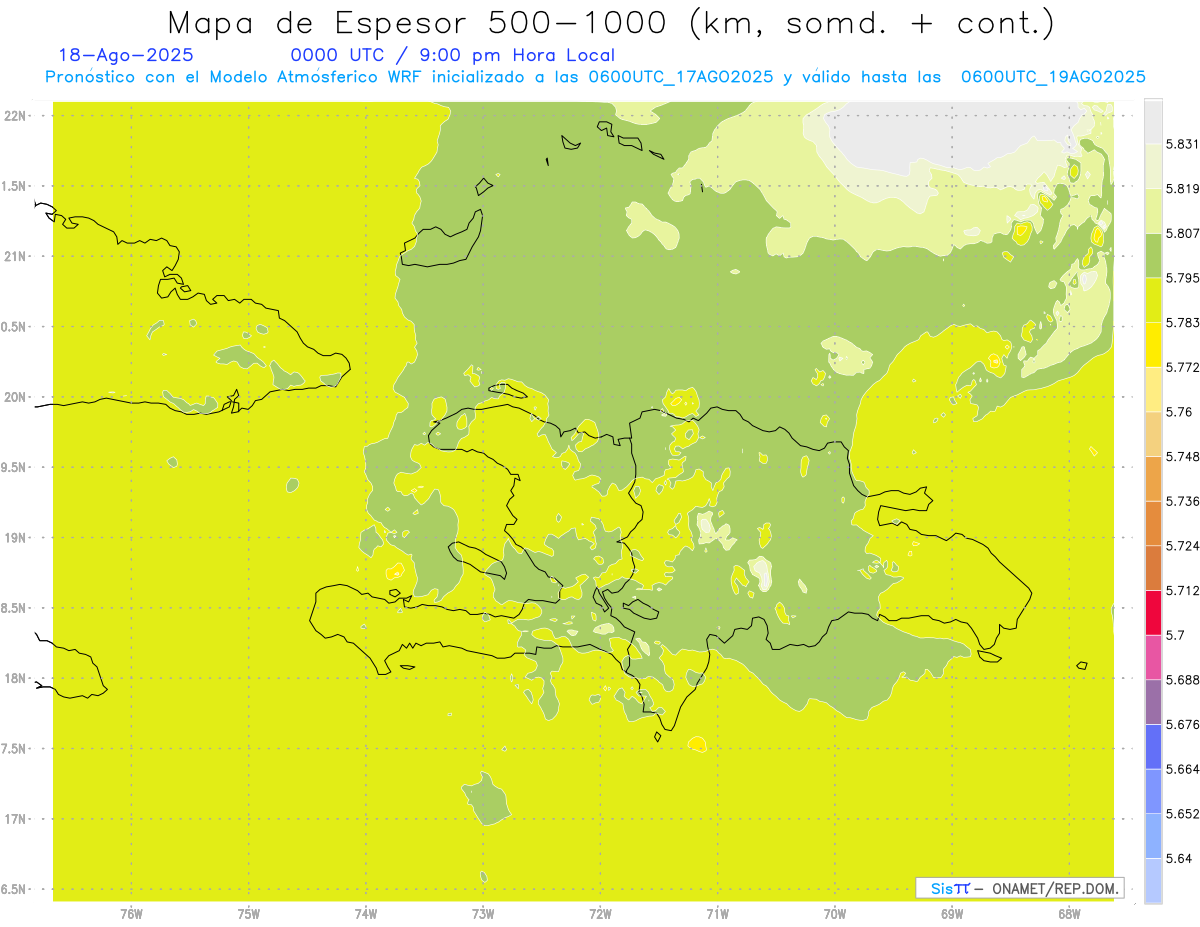Click the legend value 5.652
1200x927 pixels.
click(1182, 814)
